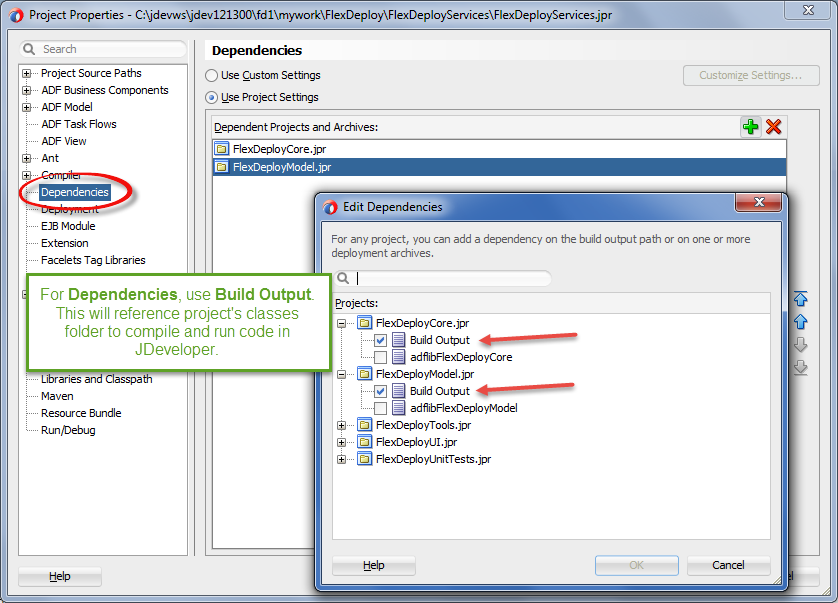
Task: Click Help in Edit Dependencies dialog
Action: coord(374,565)
